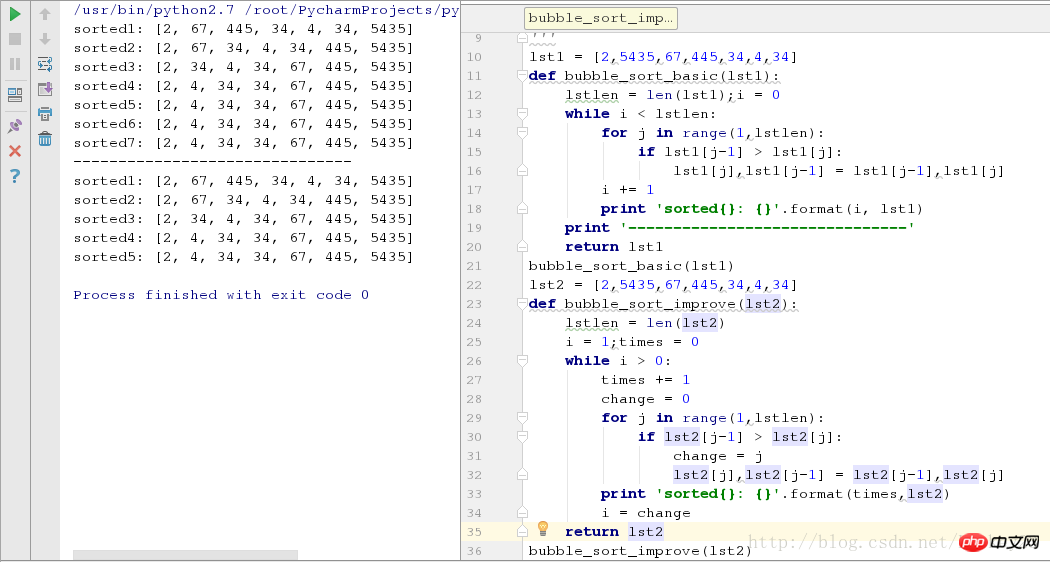Image resolution: width=1050 pixels, height=562 pixels.
Task: Close the run panel with the red X
Action: click(15, 151)
